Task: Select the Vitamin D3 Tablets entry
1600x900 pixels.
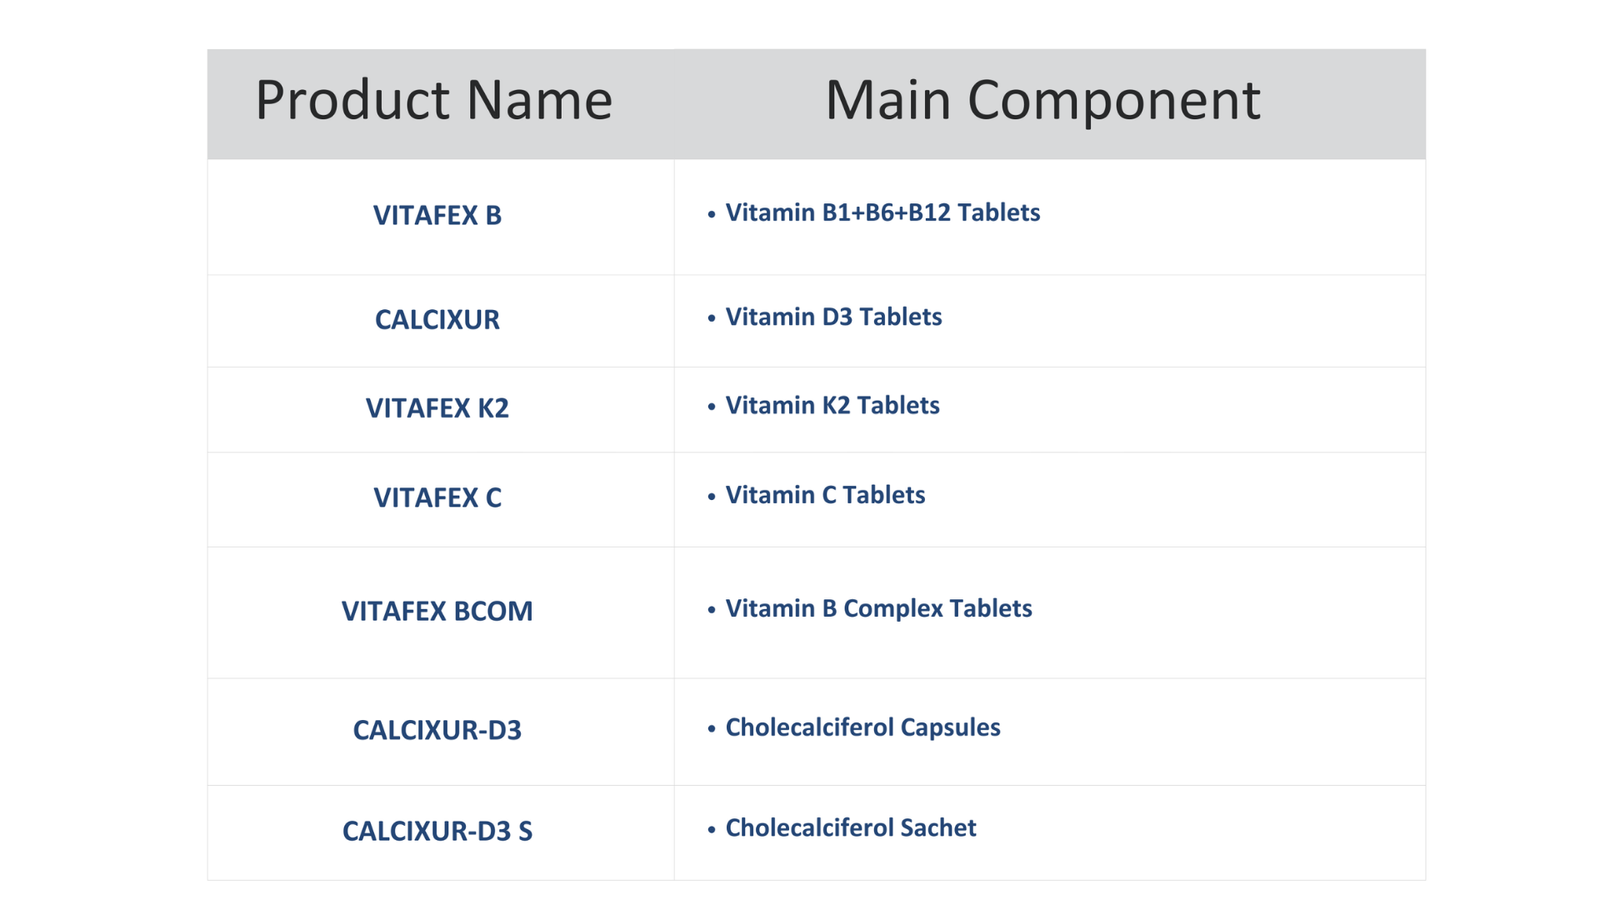Action: coord(833,317)
